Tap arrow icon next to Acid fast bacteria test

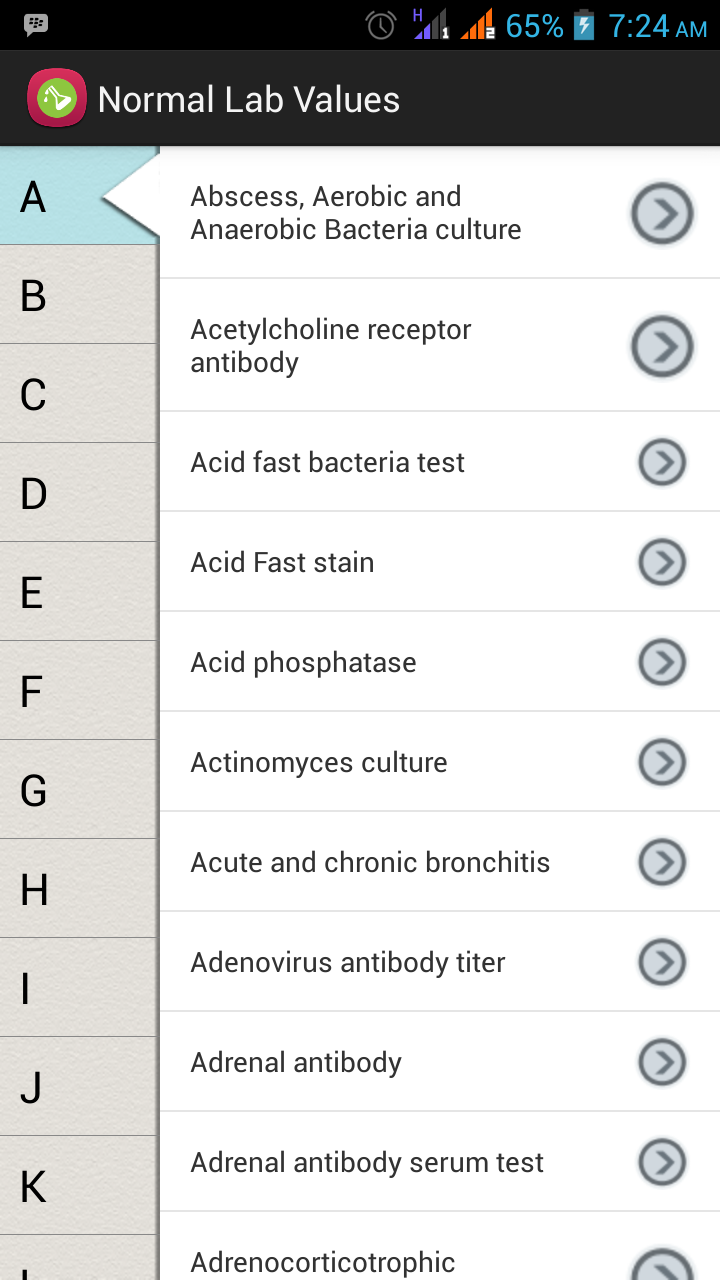click(662, 462)
